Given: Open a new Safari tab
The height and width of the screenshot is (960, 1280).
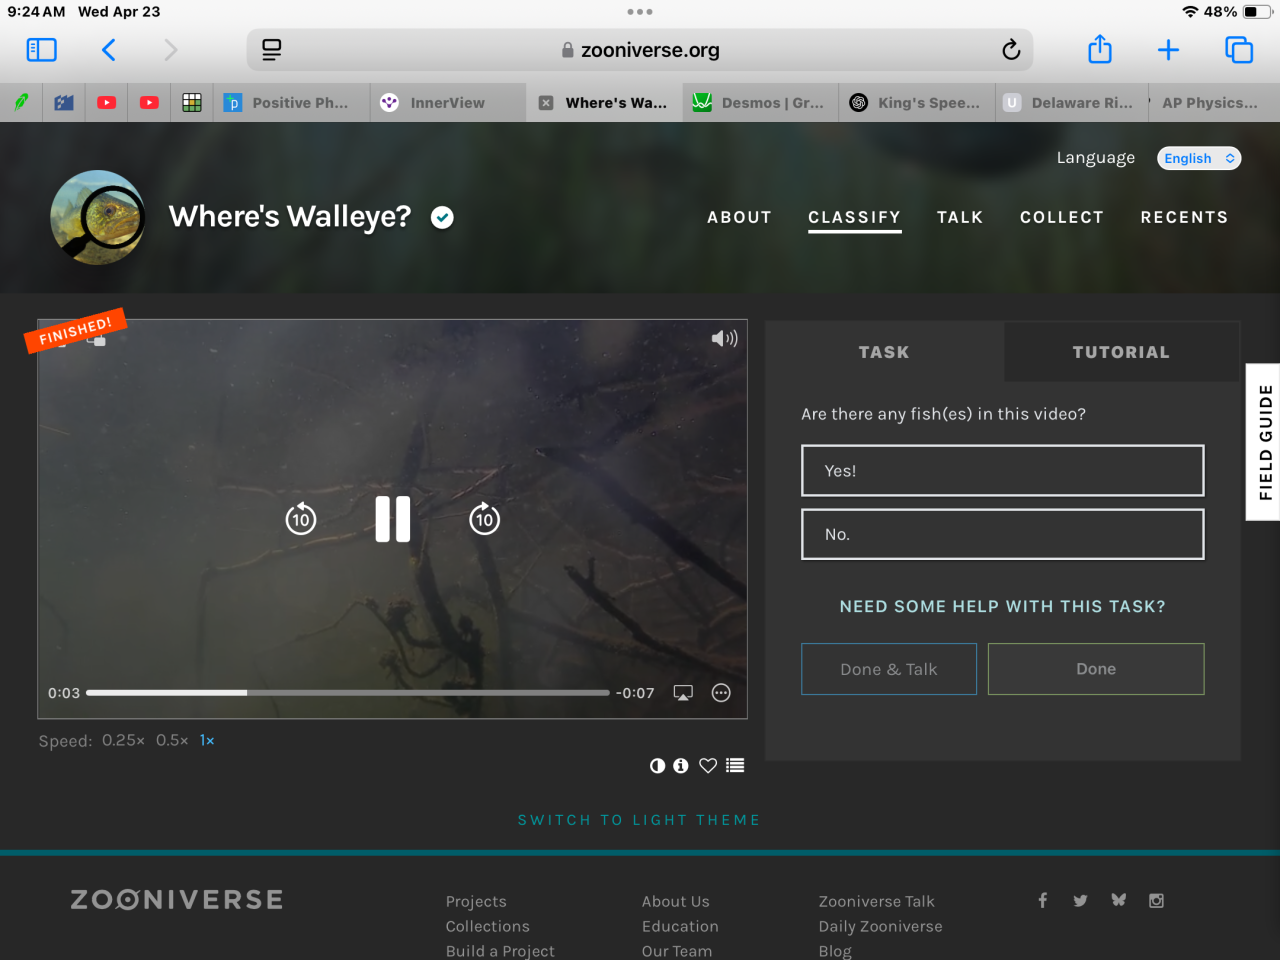Looking at the screenshot, I should [x=1168, y=50].
